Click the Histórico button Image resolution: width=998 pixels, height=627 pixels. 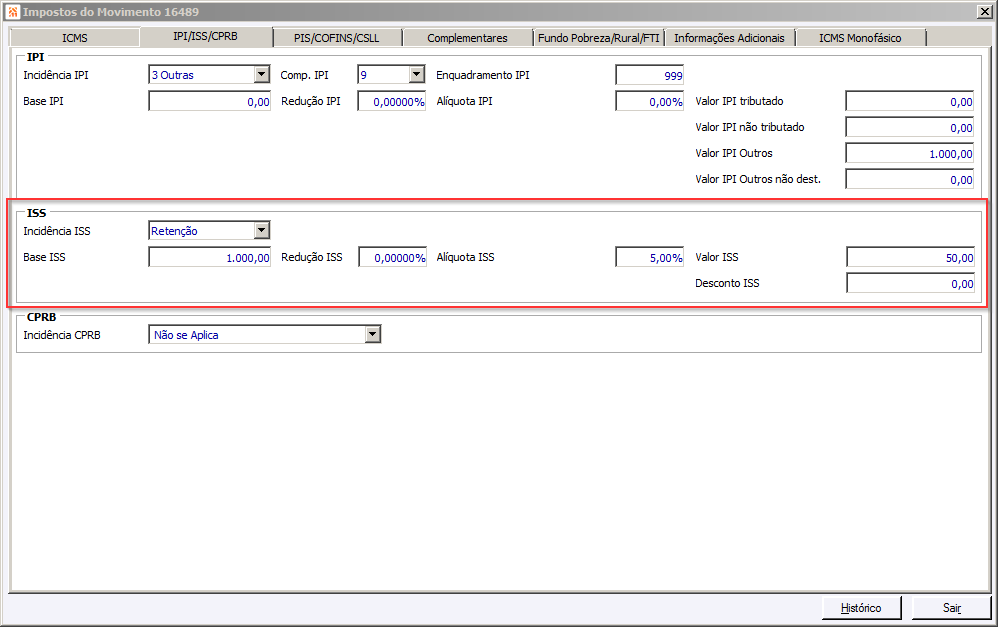(x=861, y=608)
